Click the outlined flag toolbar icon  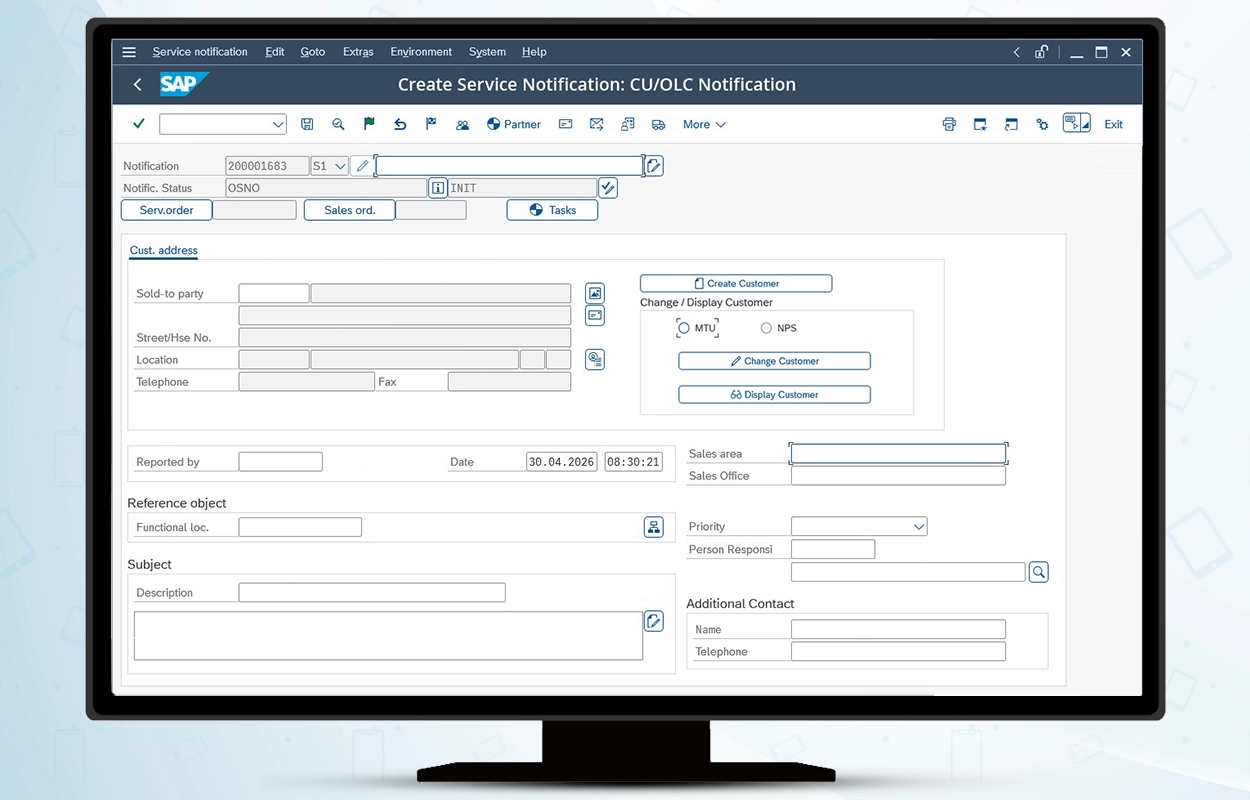coord(431,124)
